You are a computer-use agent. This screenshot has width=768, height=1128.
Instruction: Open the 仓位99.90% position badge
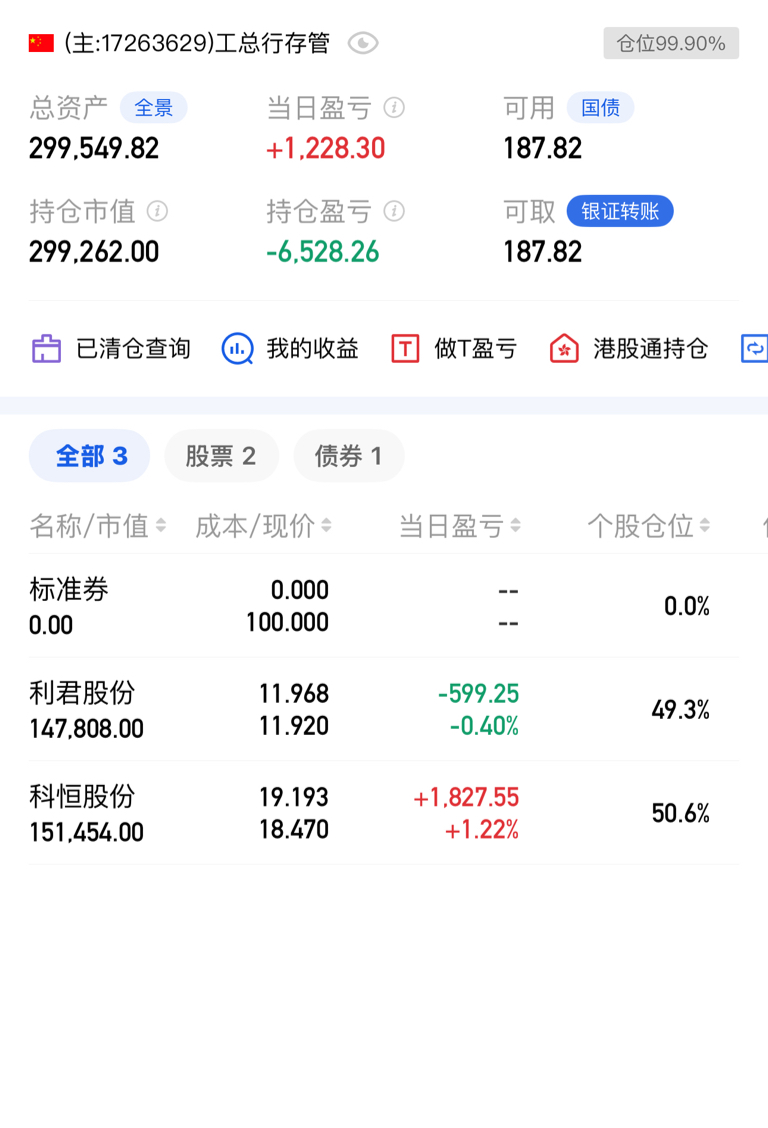tap(671, 43)
